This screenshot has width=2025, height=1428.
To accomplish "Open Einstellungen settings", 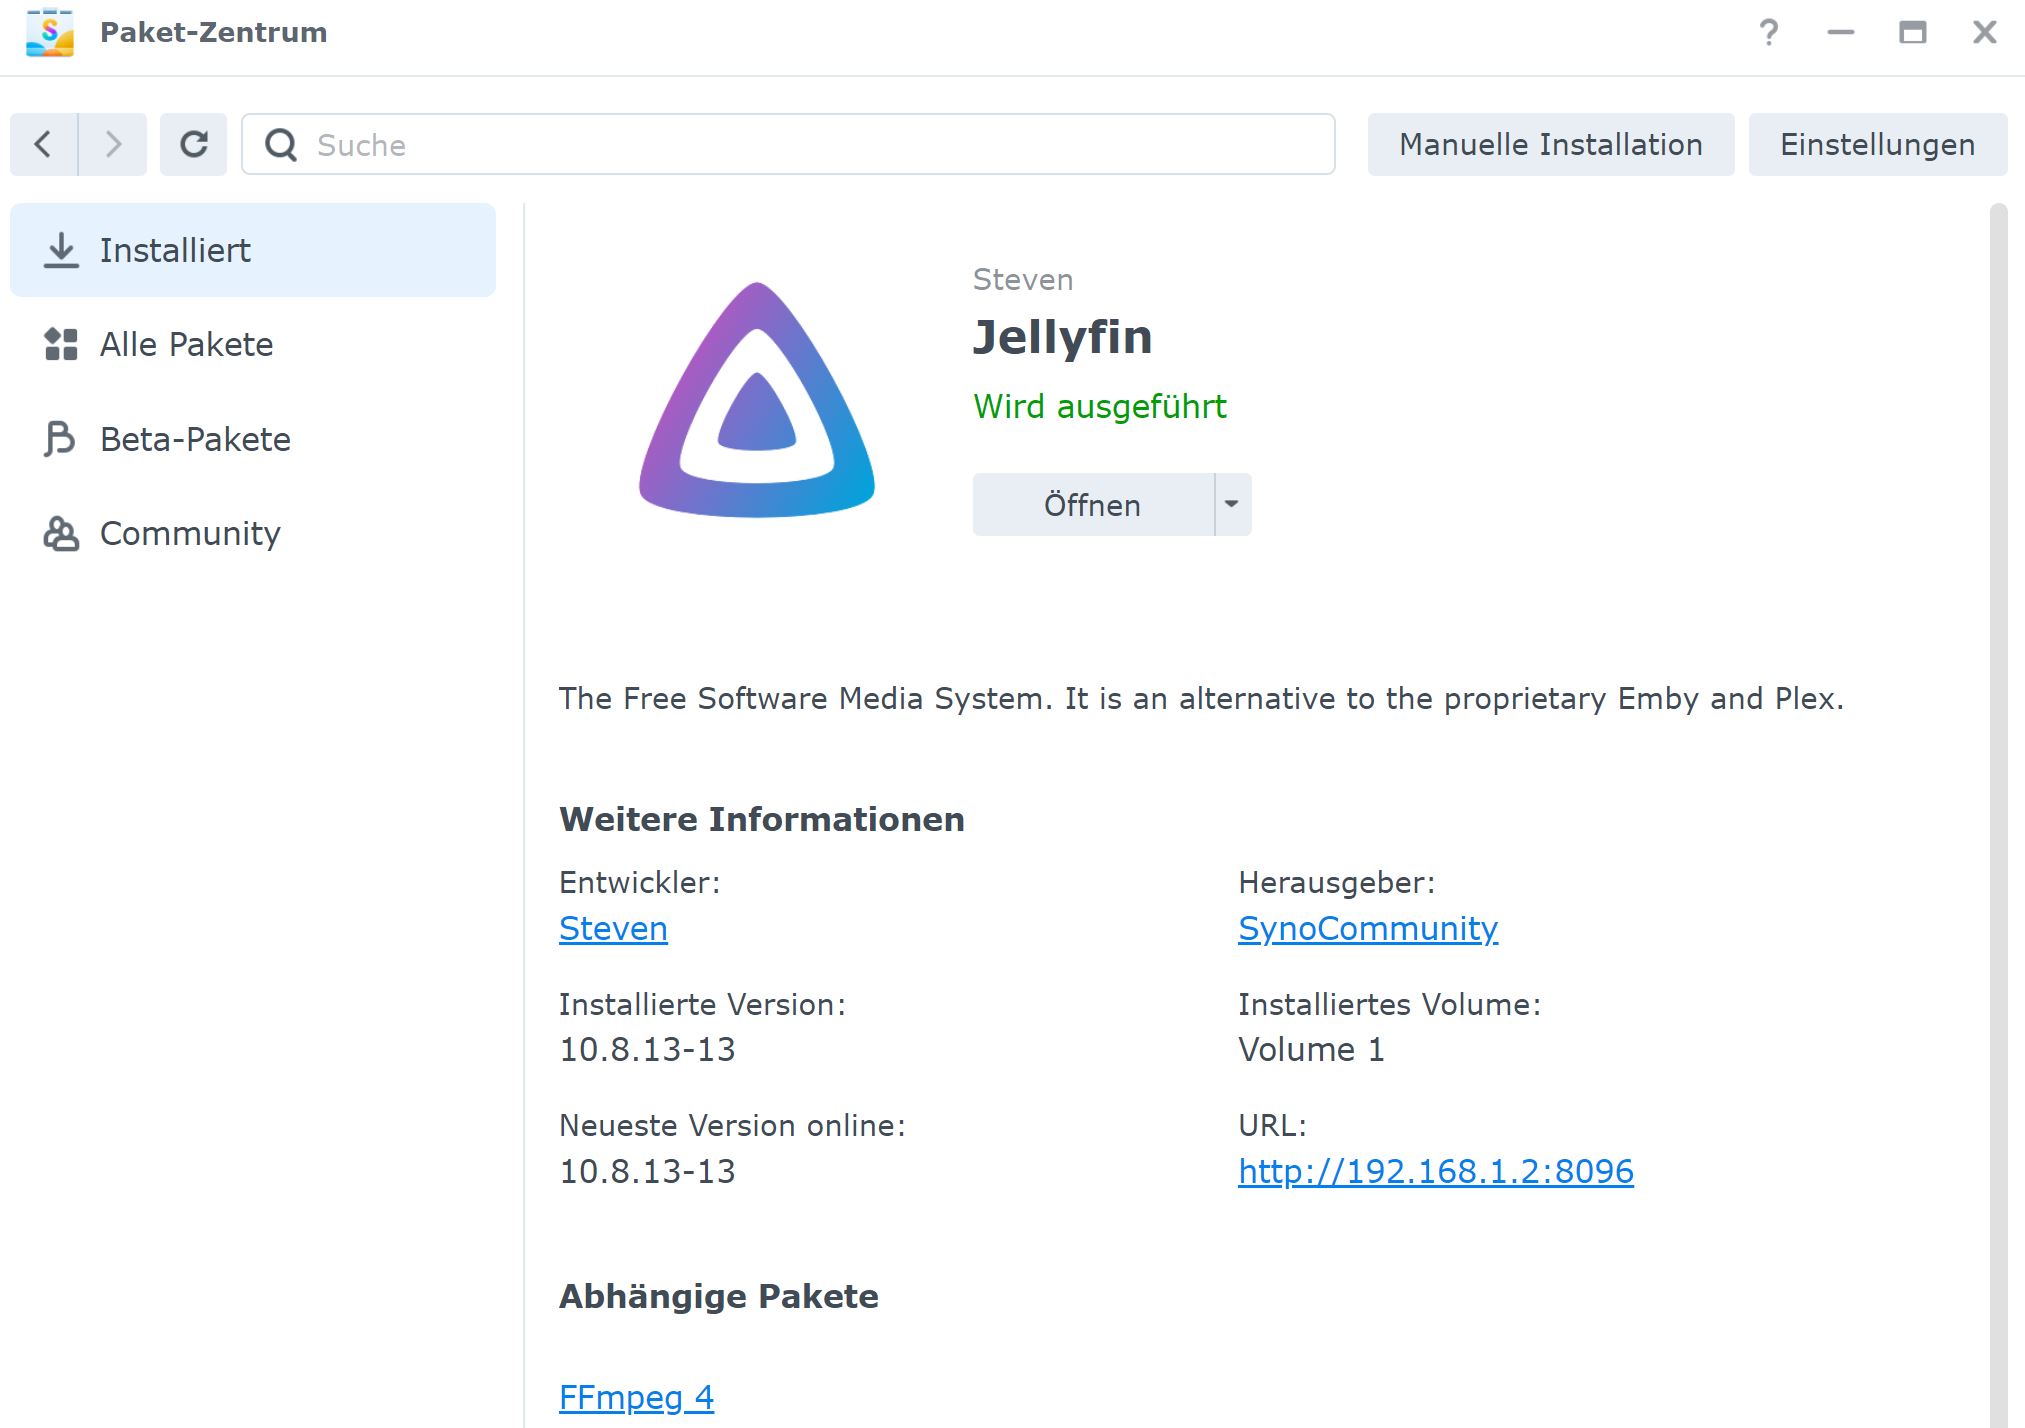I will (1877, 145).
